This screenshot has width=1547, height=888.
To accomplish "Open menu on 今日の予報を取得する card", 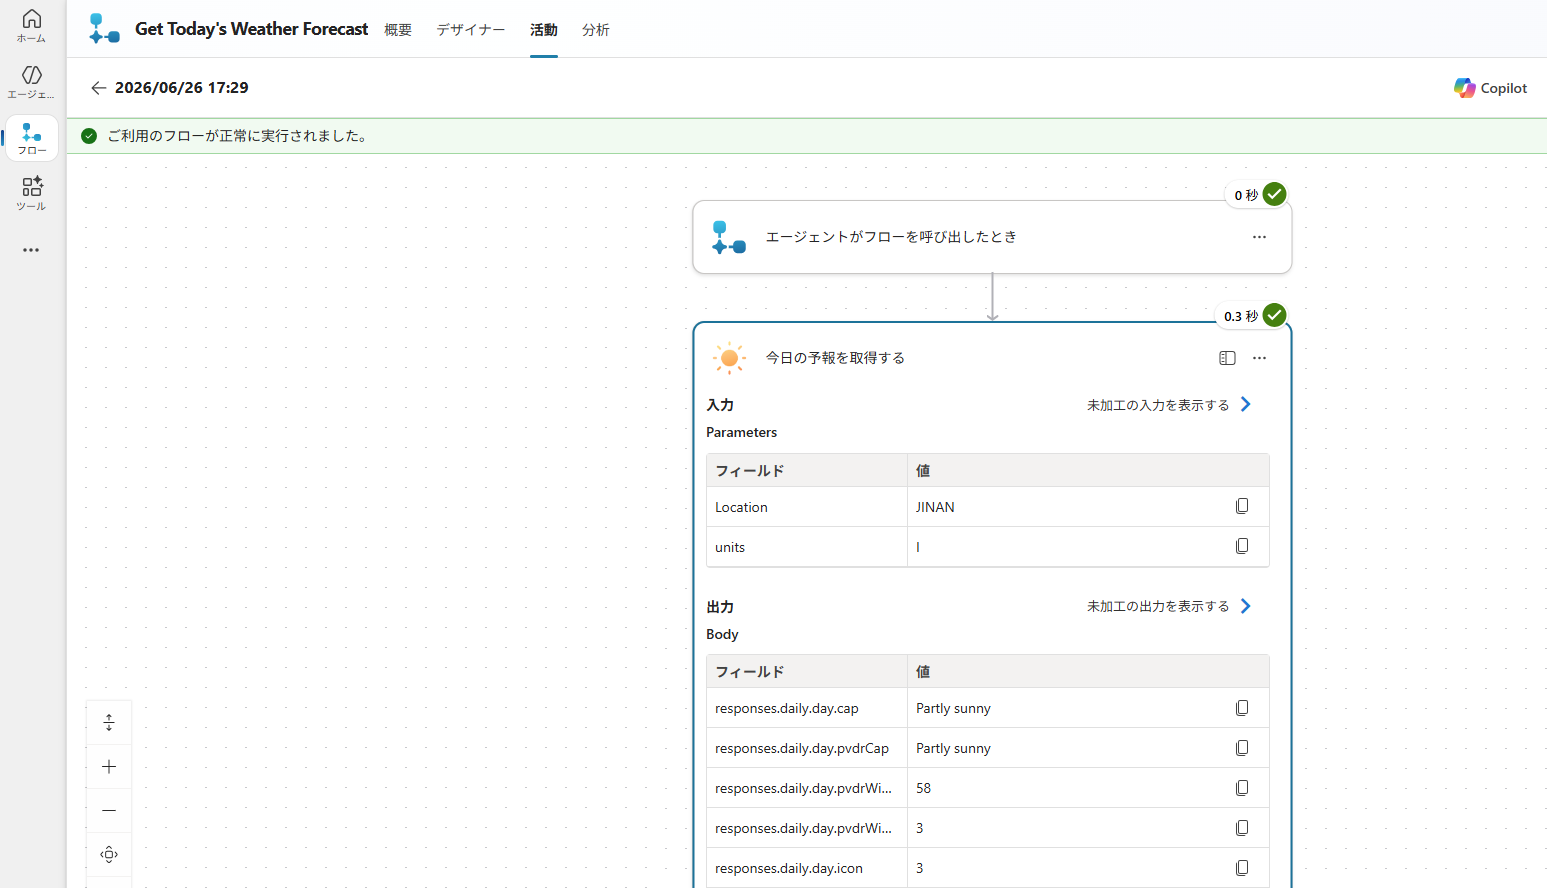I will tap(1259, 358).
